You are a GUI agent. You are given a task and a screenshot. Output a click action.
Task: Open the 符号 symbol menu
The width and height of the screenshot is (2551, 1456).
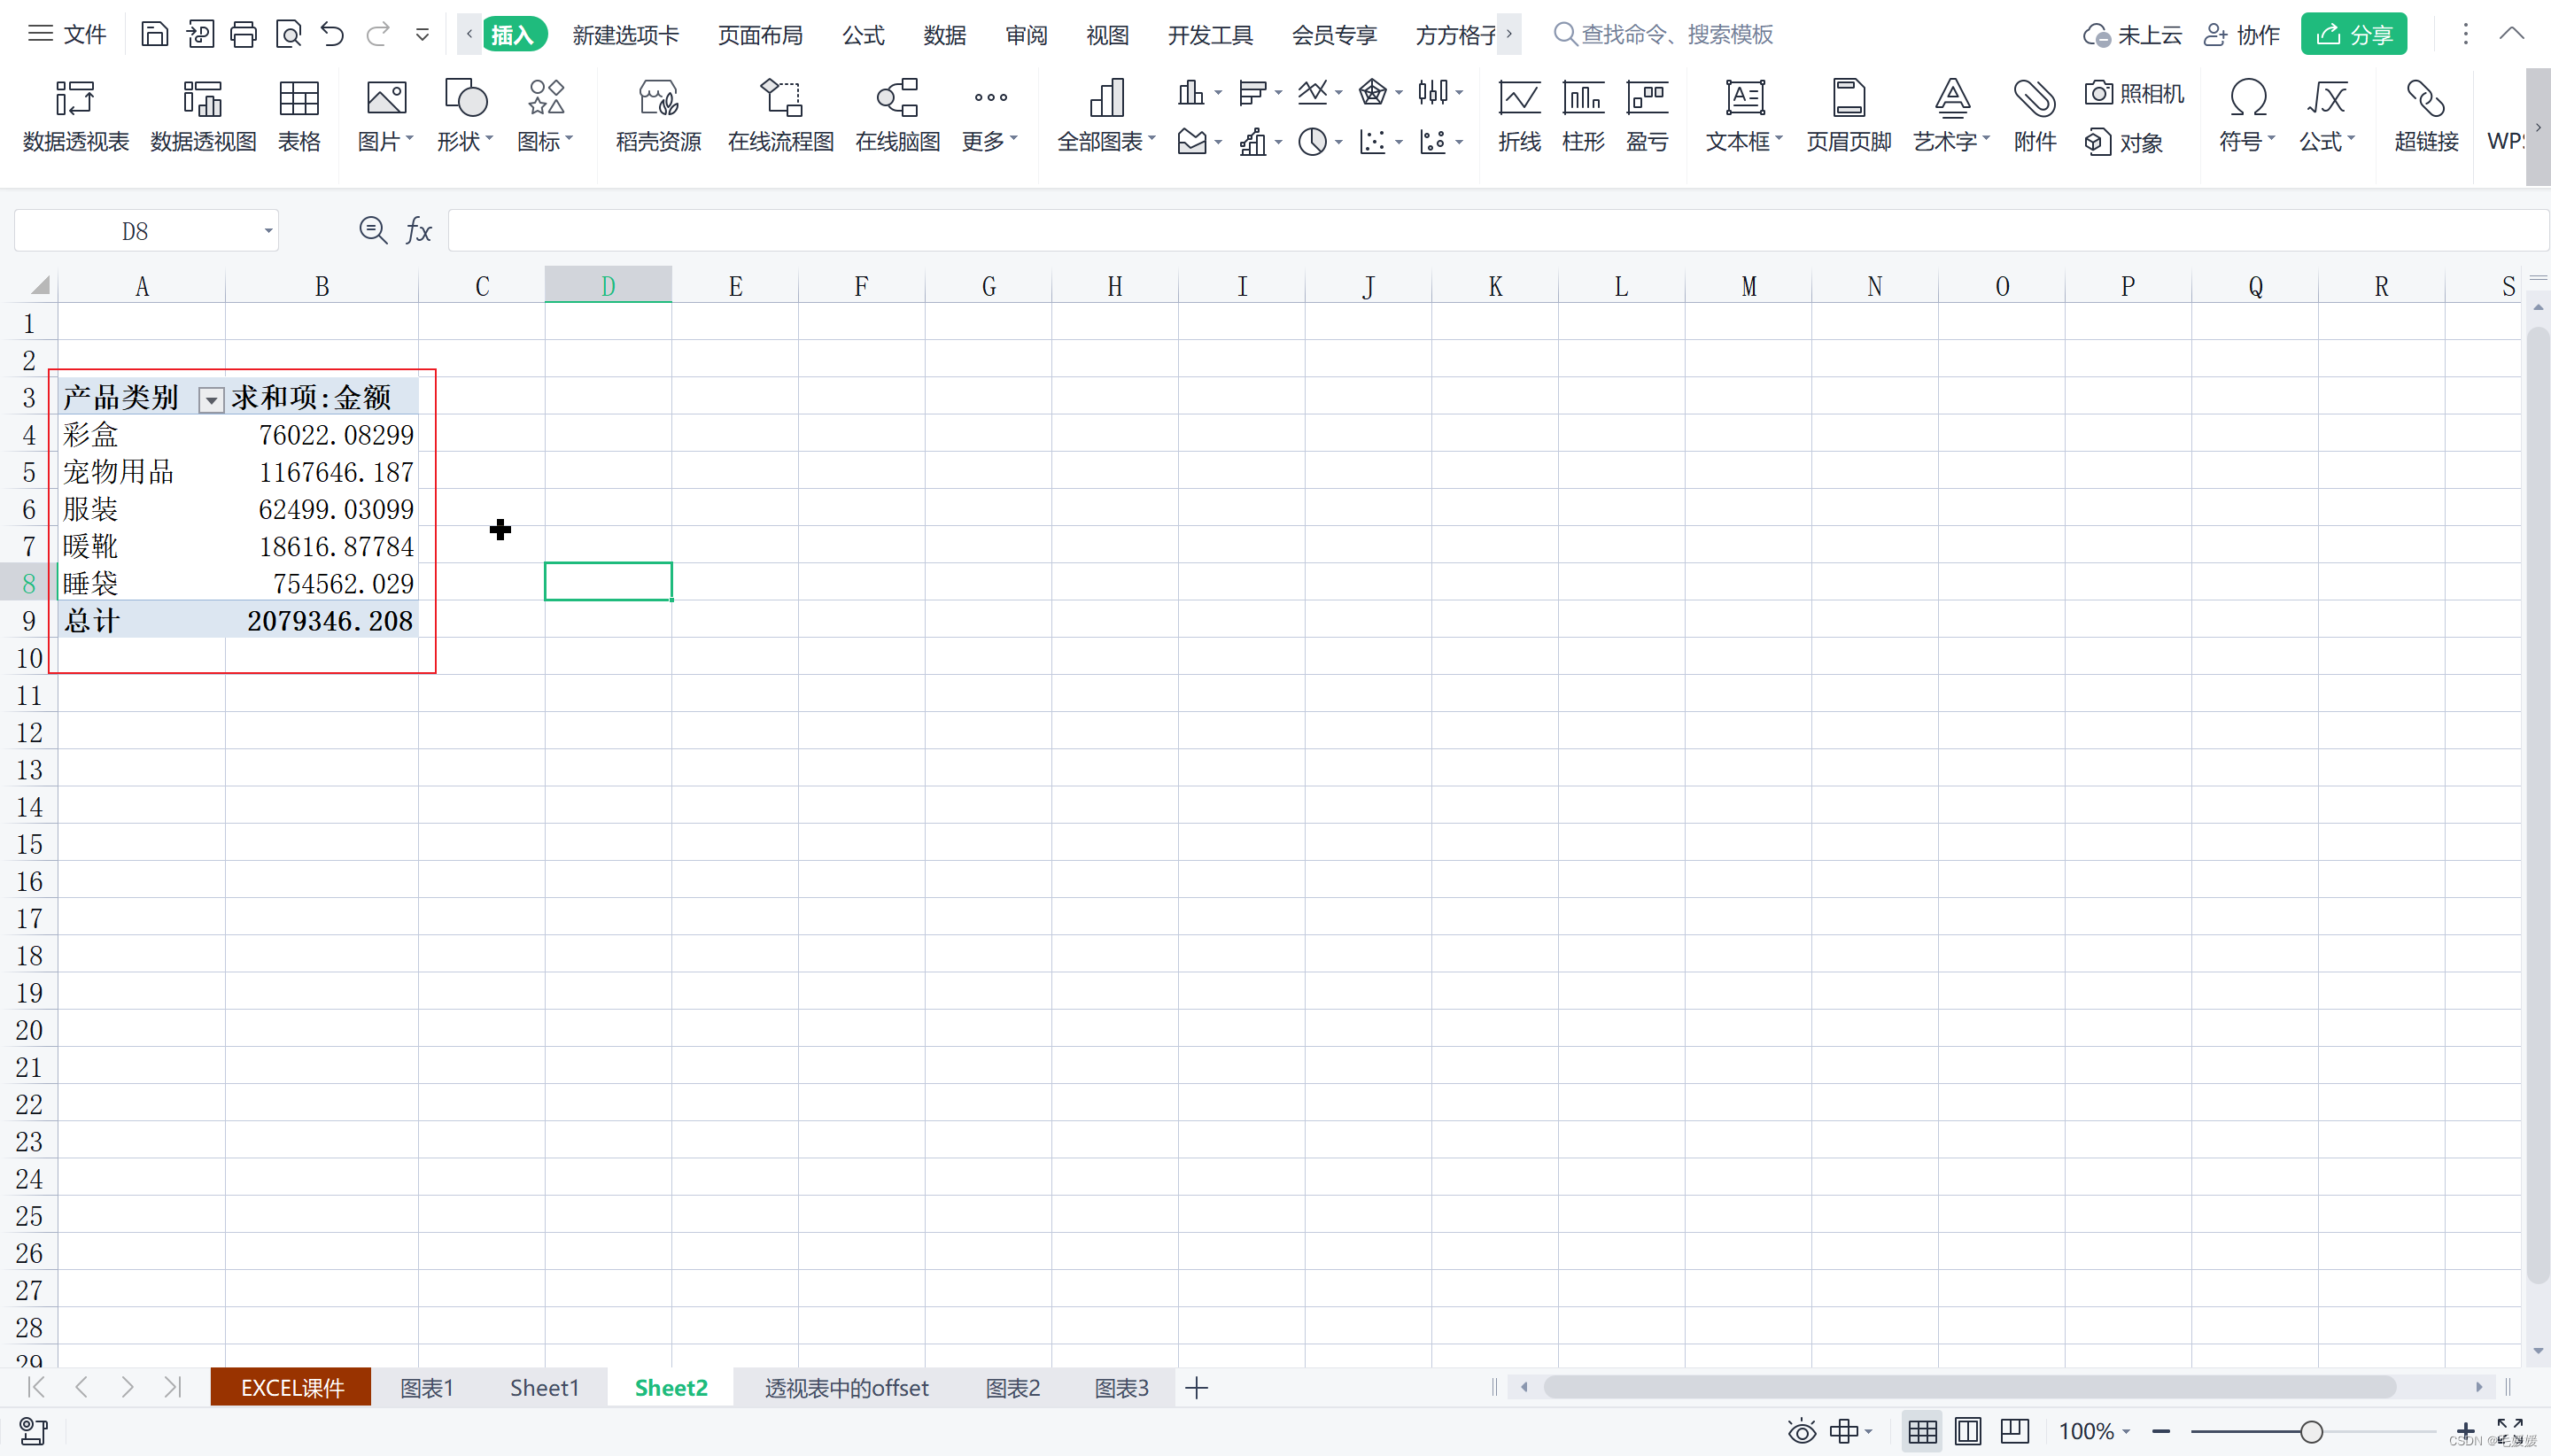tap(2247, 116)
